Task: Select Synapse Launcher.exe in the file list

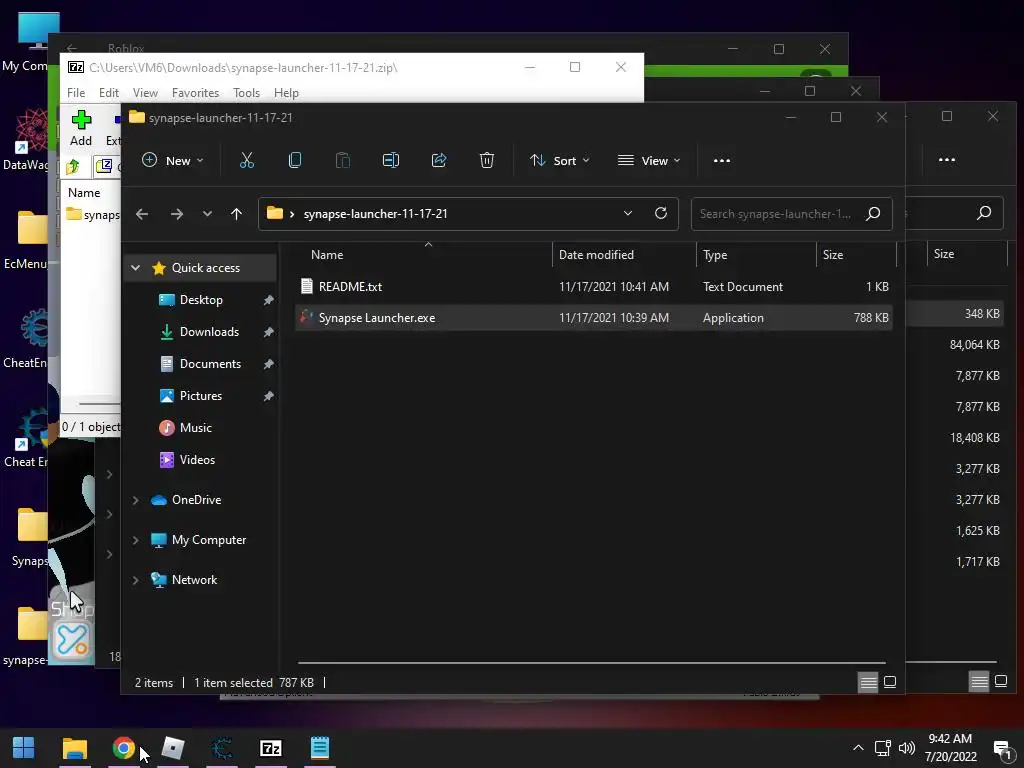Action: tap(593, 318)
